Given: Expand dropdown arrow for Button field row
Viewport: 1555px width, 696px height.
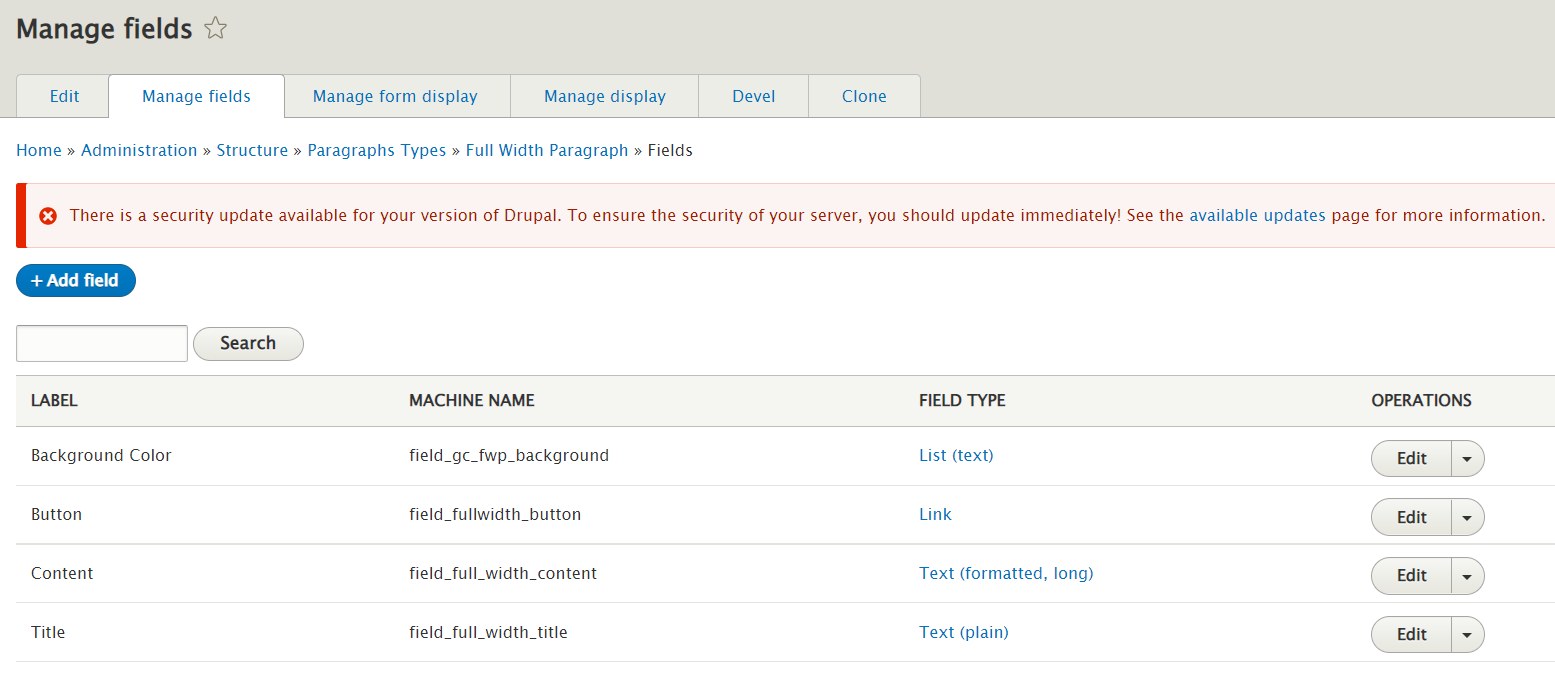Looking at the screenshot, I should pos(1467,518).
